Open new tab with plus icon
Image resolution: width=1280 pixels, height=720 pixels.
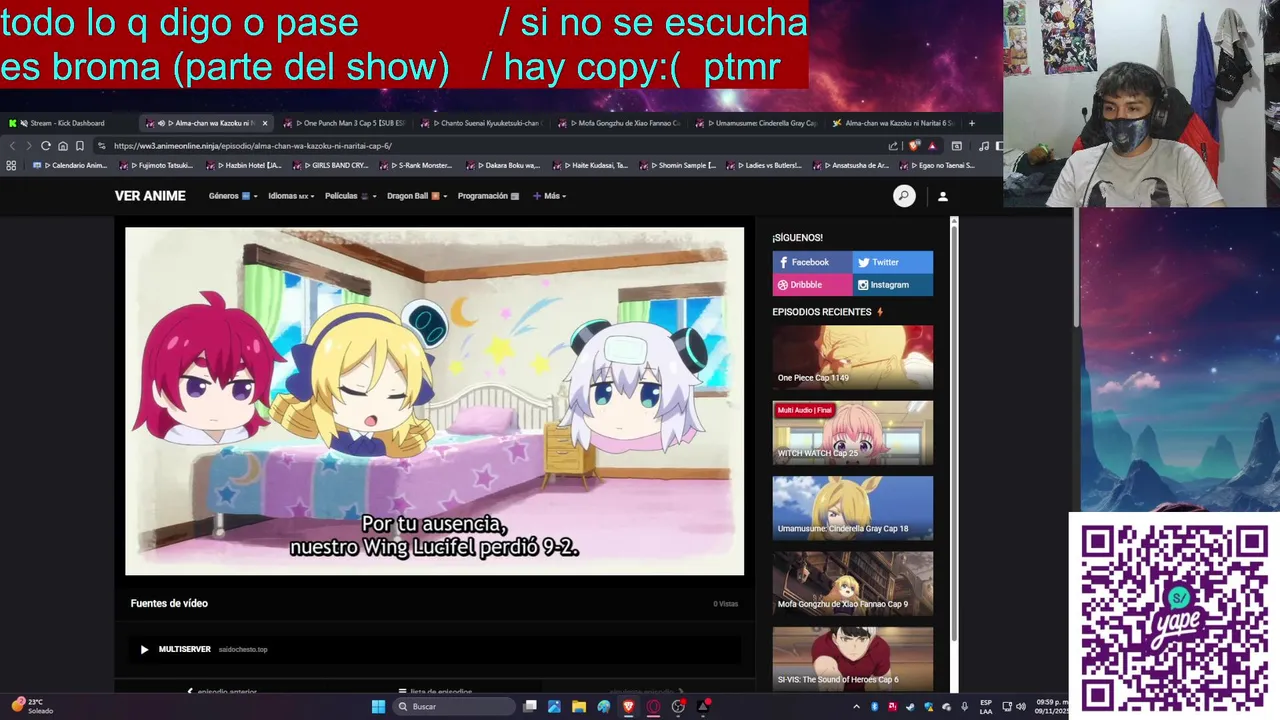point(971,123)
